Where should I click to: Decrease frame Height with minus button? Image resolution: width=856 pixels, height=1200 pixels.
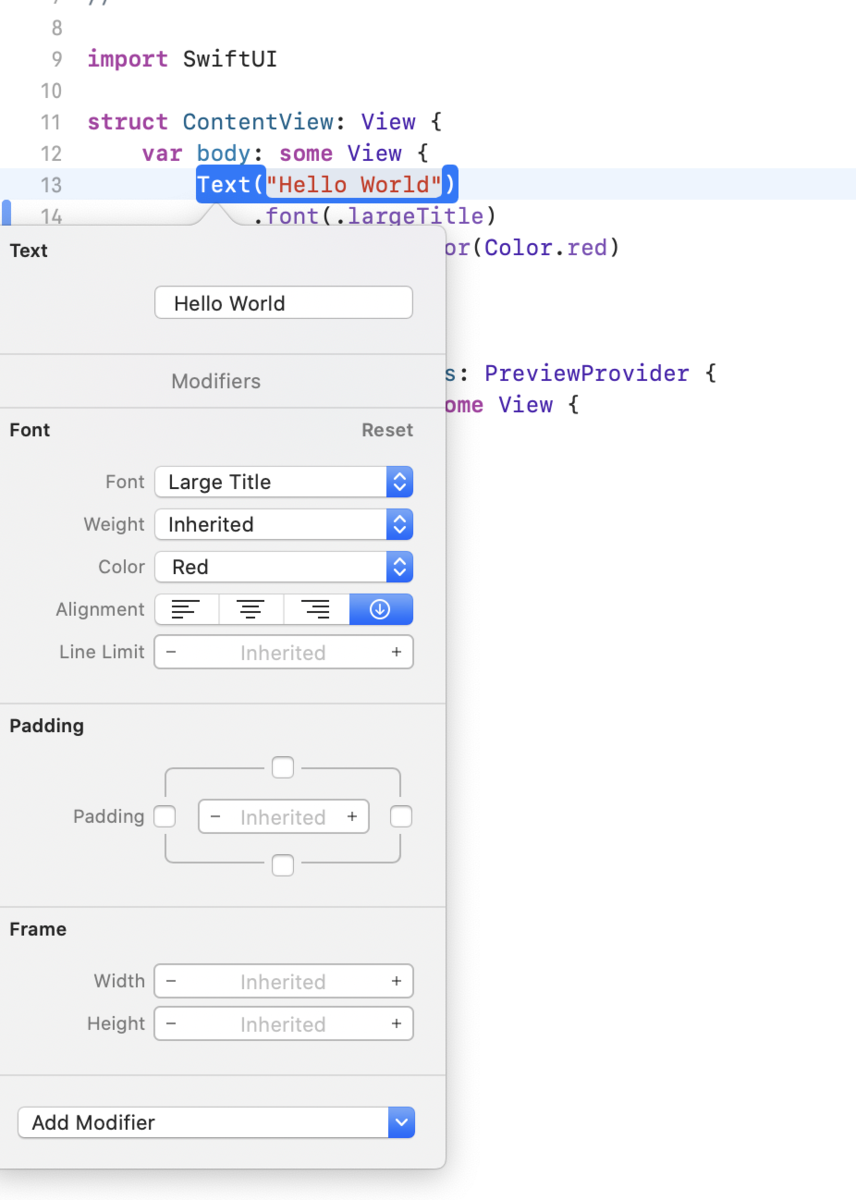click(171, 1024)
